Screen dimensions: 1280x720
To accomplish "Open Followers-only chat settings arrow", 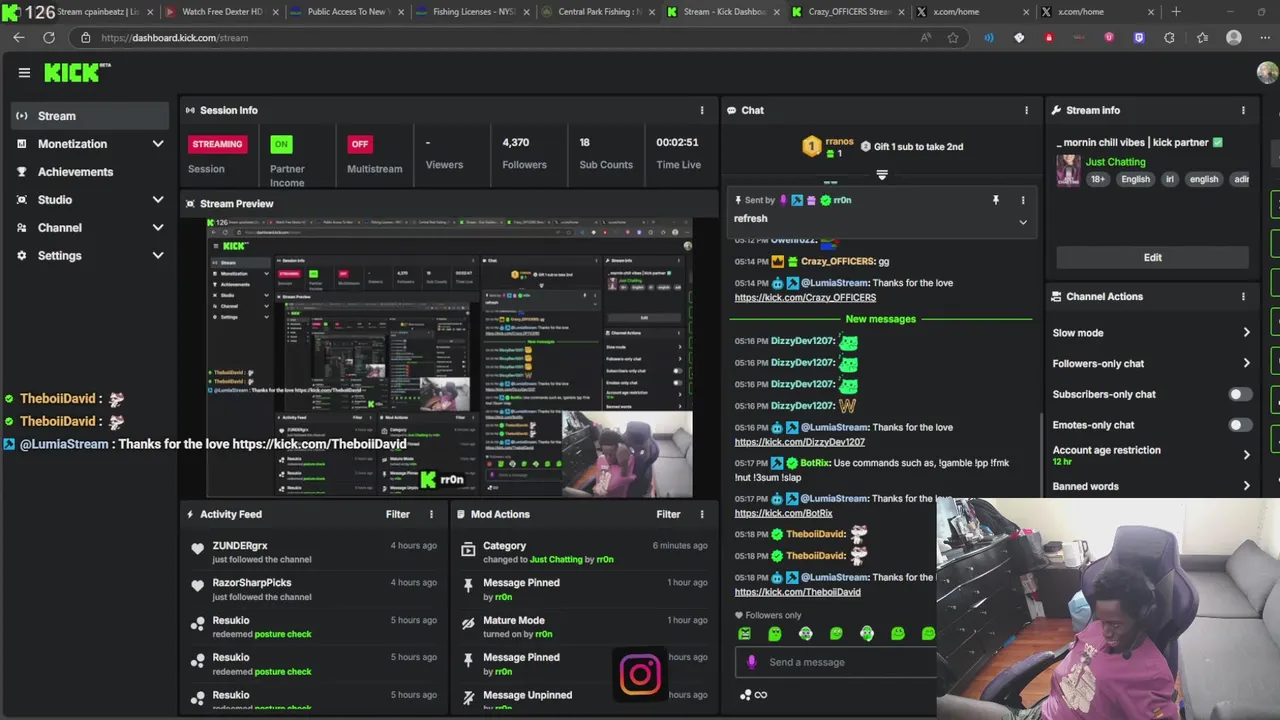I will click(1246, 364).
